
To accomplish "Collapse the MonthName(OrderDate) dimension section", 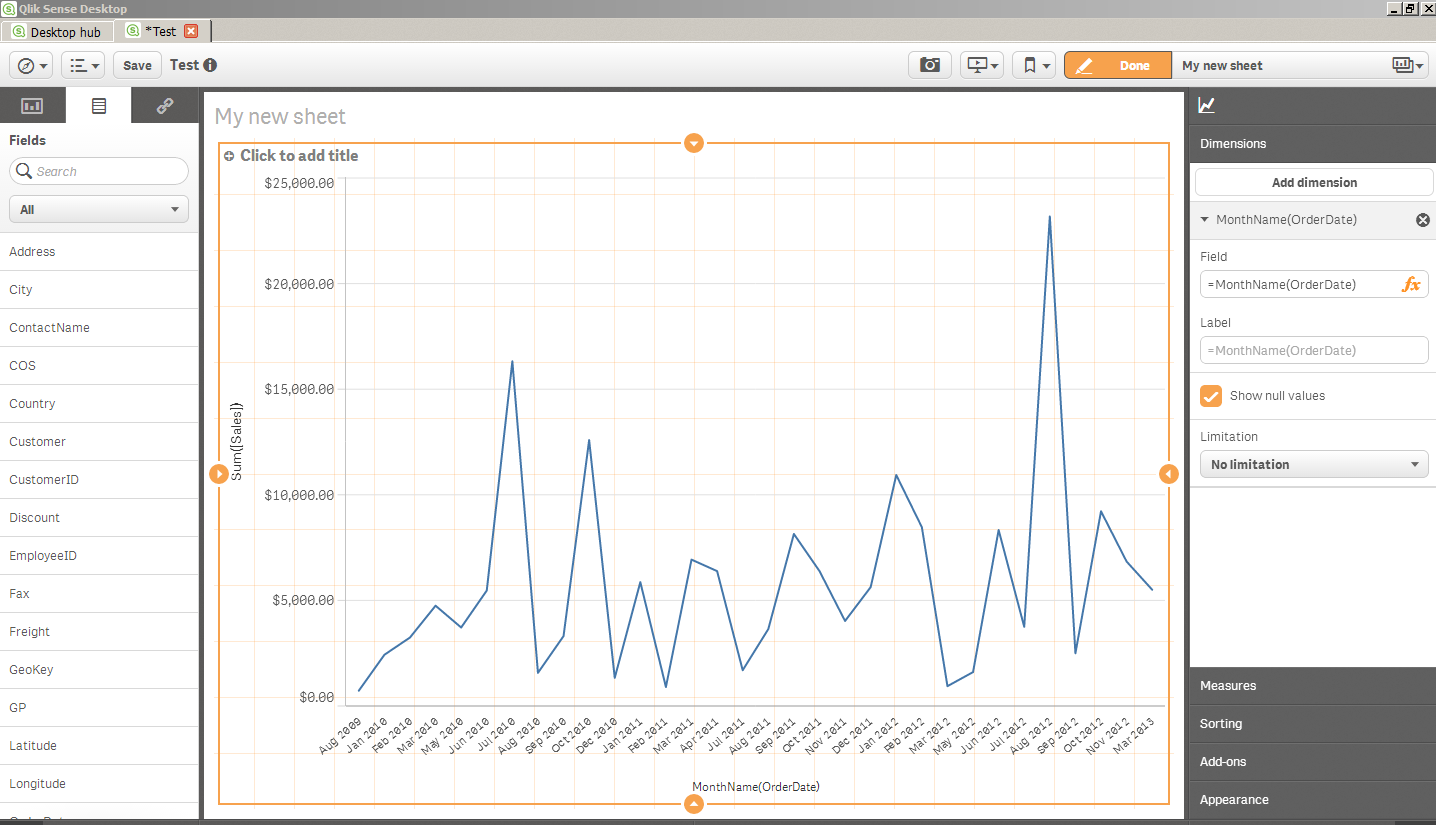I will (1205, 220).
